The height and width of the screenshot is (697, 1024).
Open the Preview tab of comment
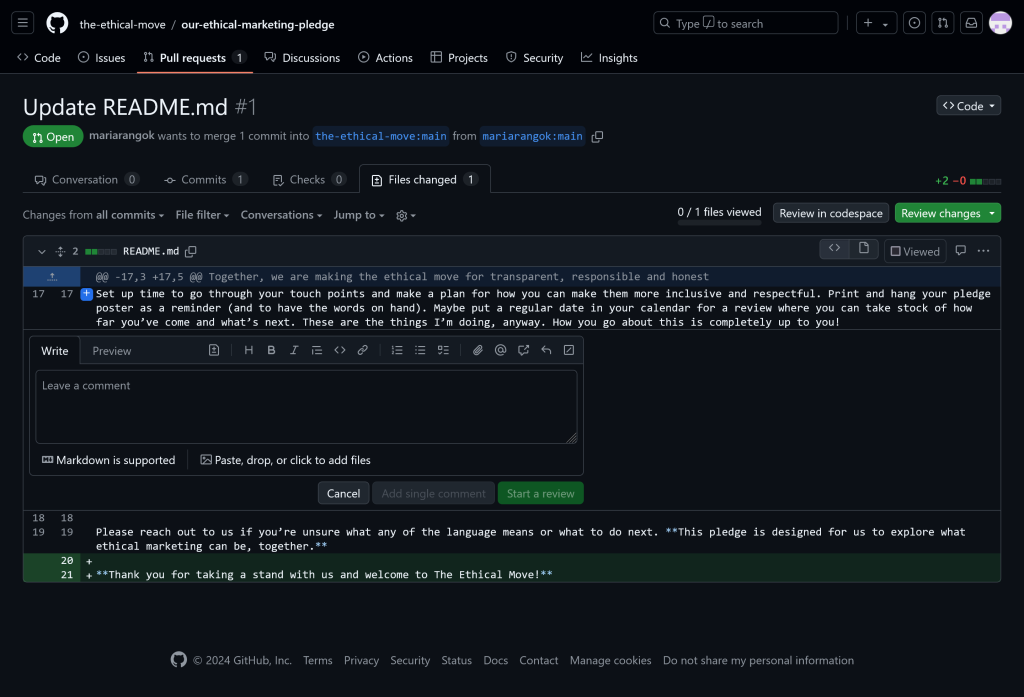coord(112,351)
